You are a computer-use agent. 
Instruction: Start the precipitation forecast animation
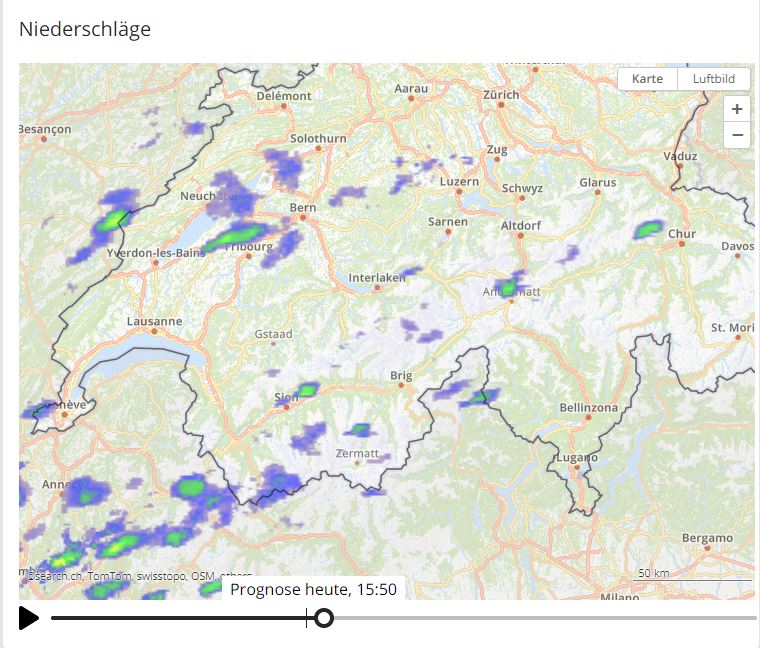pos(29,618)
